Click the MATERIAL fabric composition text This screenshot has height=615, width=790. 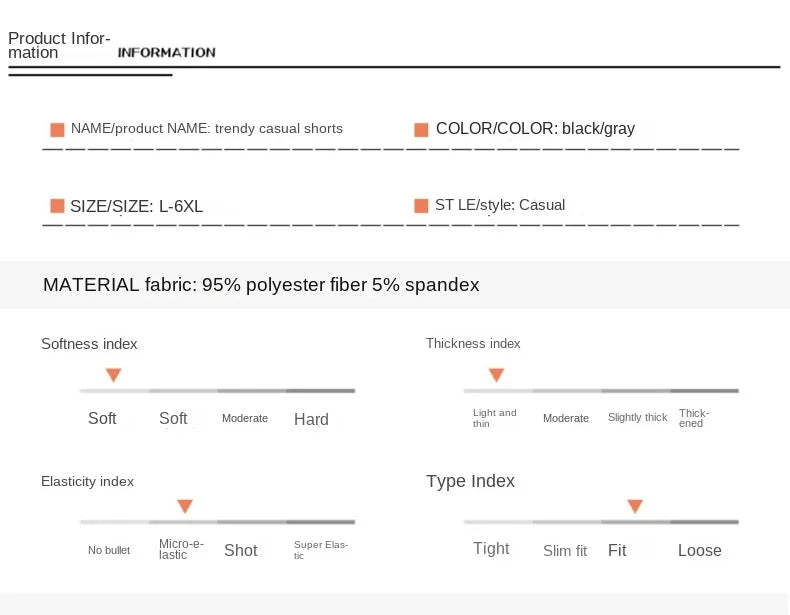[261, 285]
